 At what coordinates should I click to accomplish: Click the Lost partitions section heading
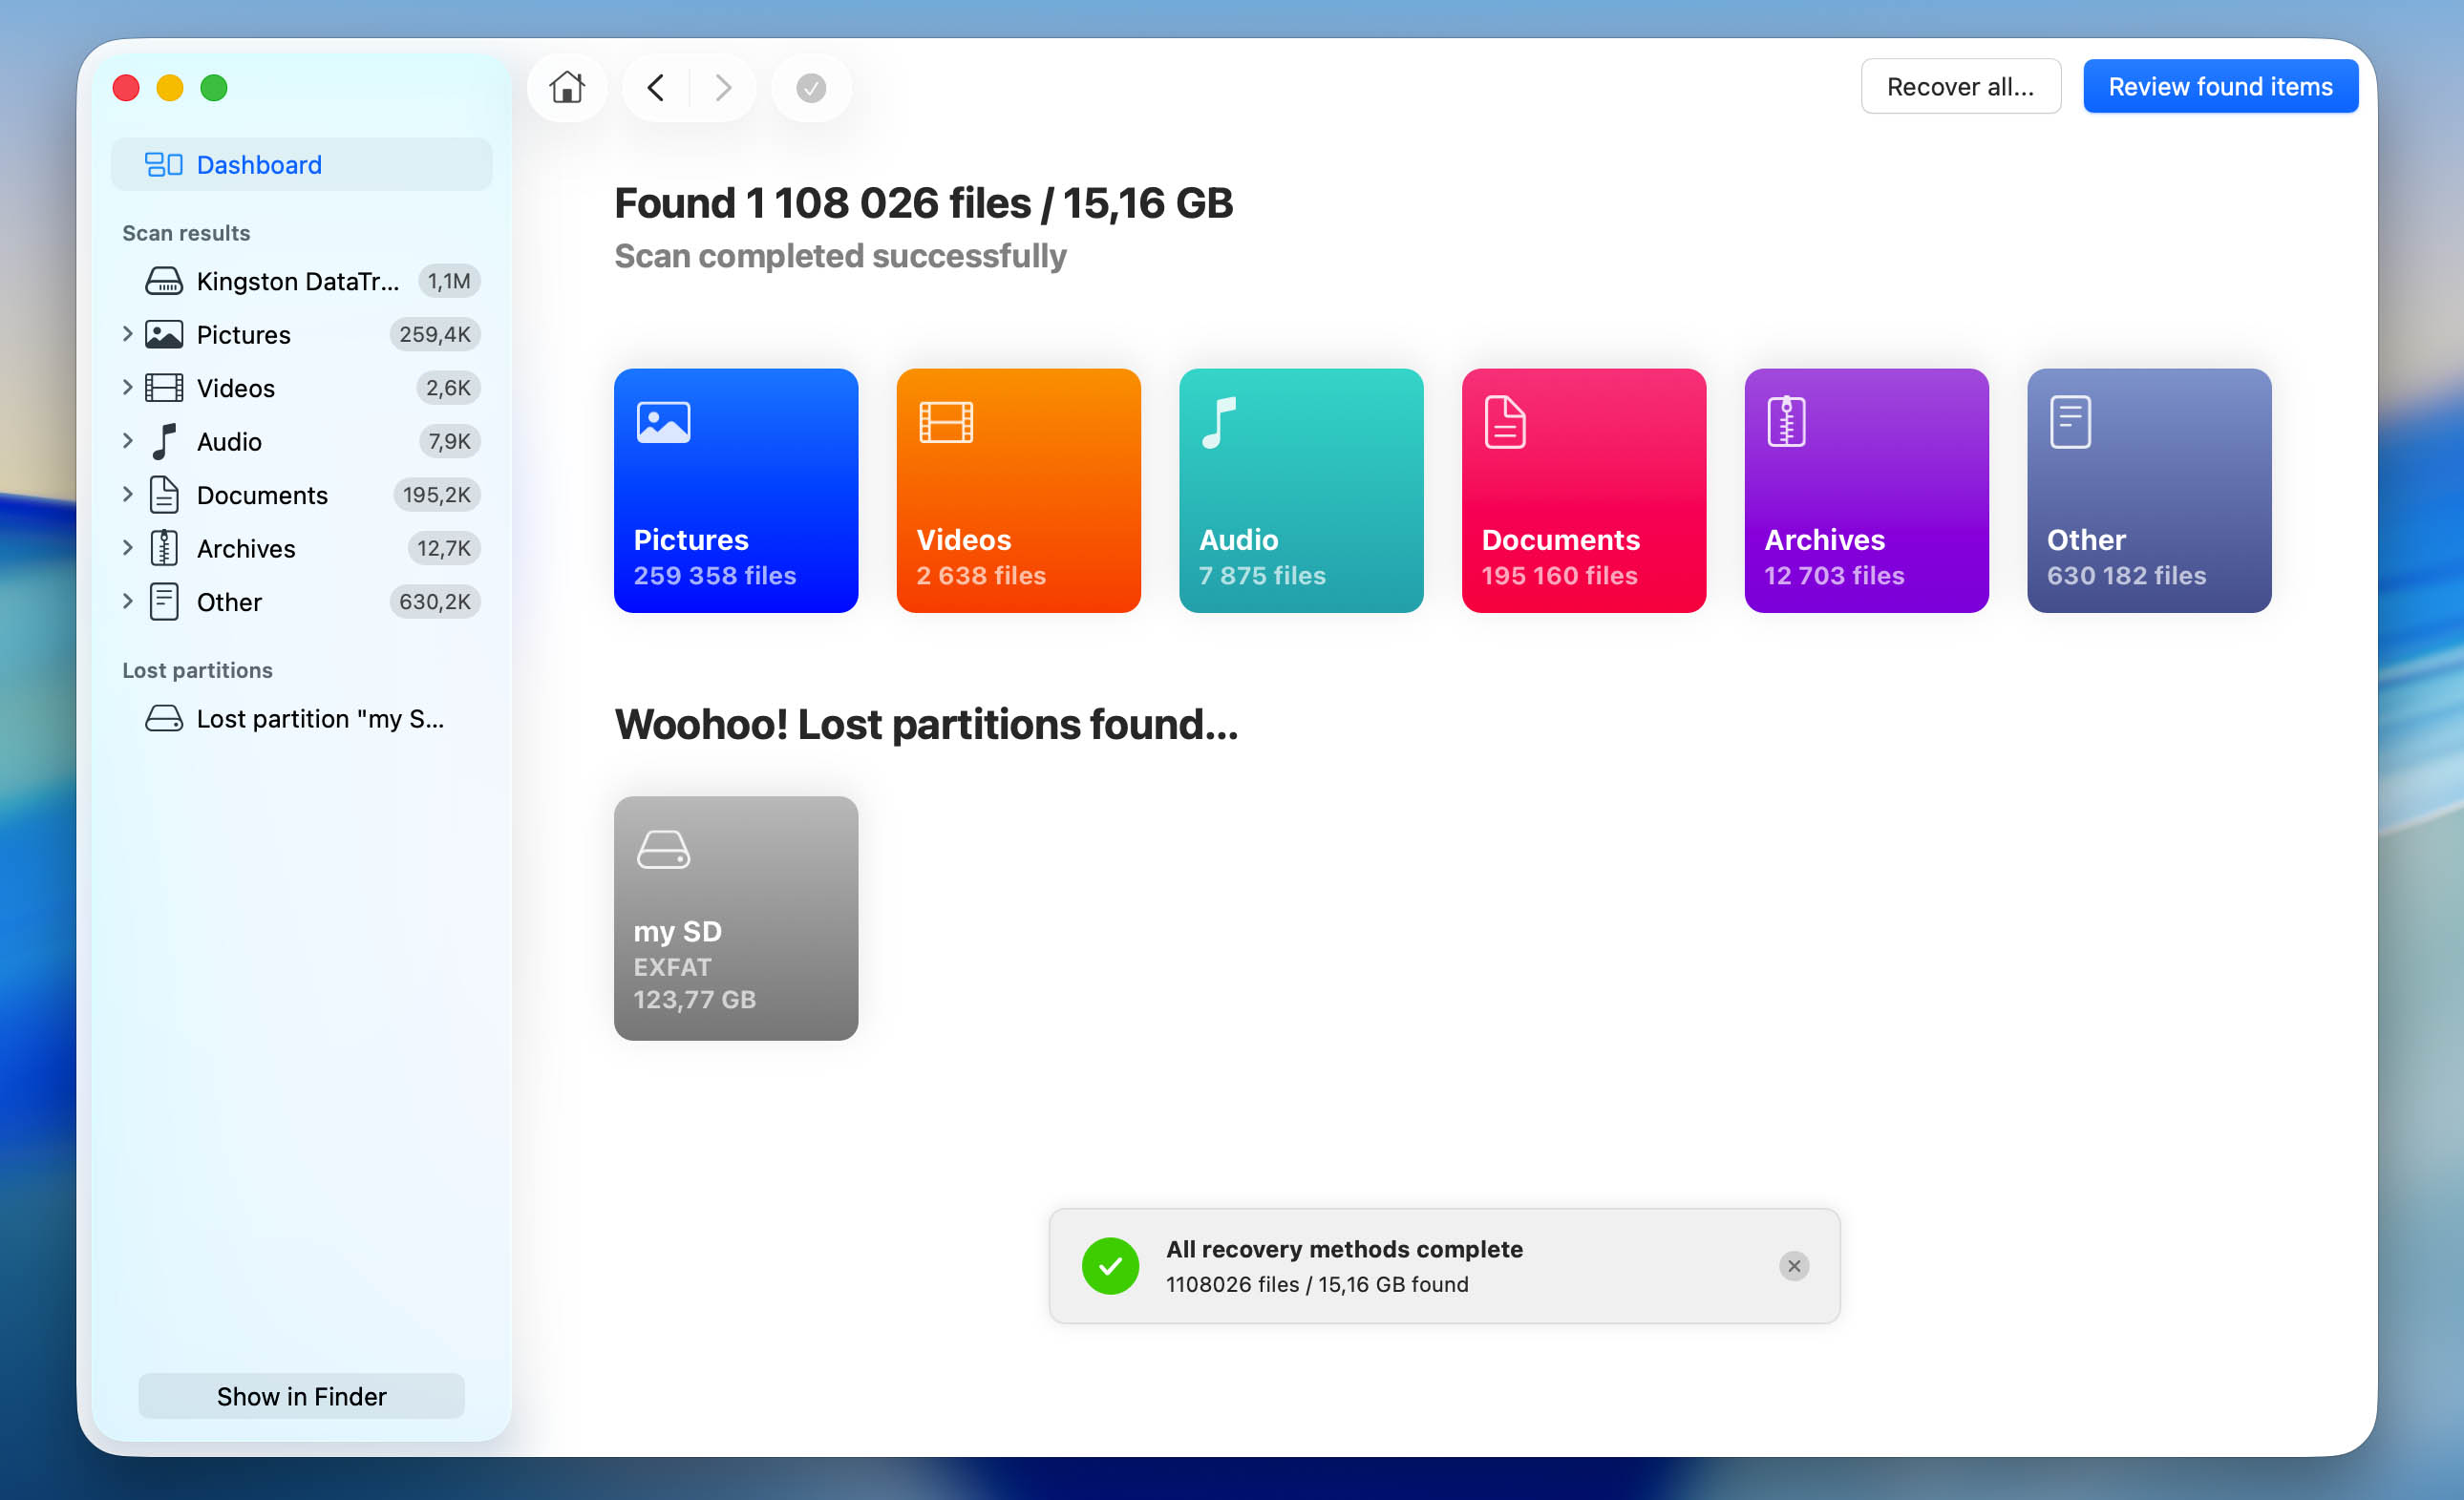tap(197, 670)
